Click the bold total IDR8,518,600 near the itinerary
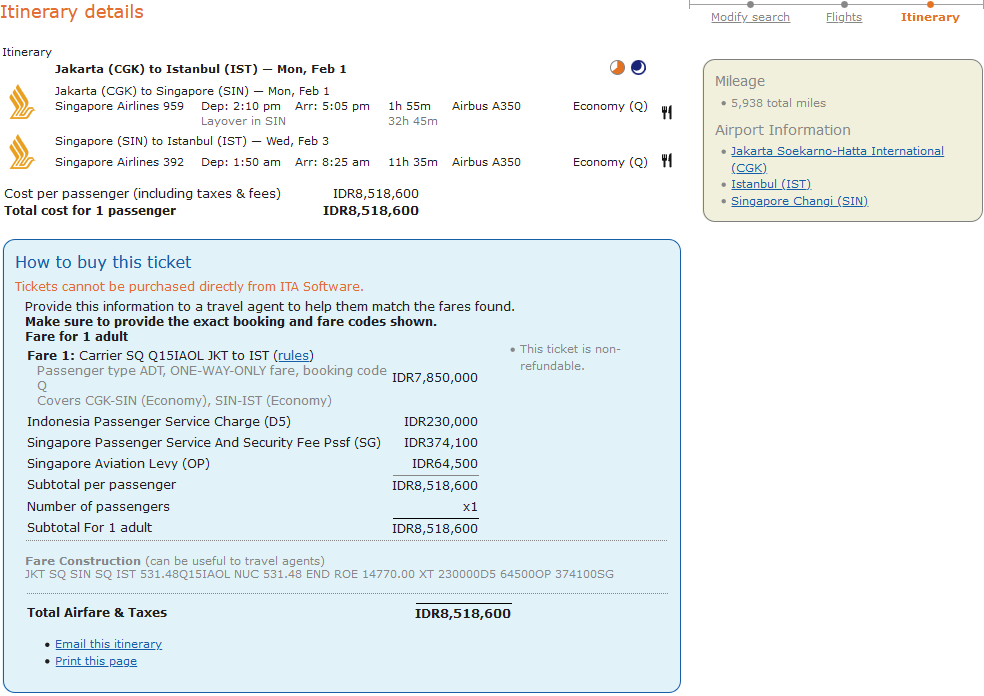This screenshot has width=984, height=696. pos(371,211)
